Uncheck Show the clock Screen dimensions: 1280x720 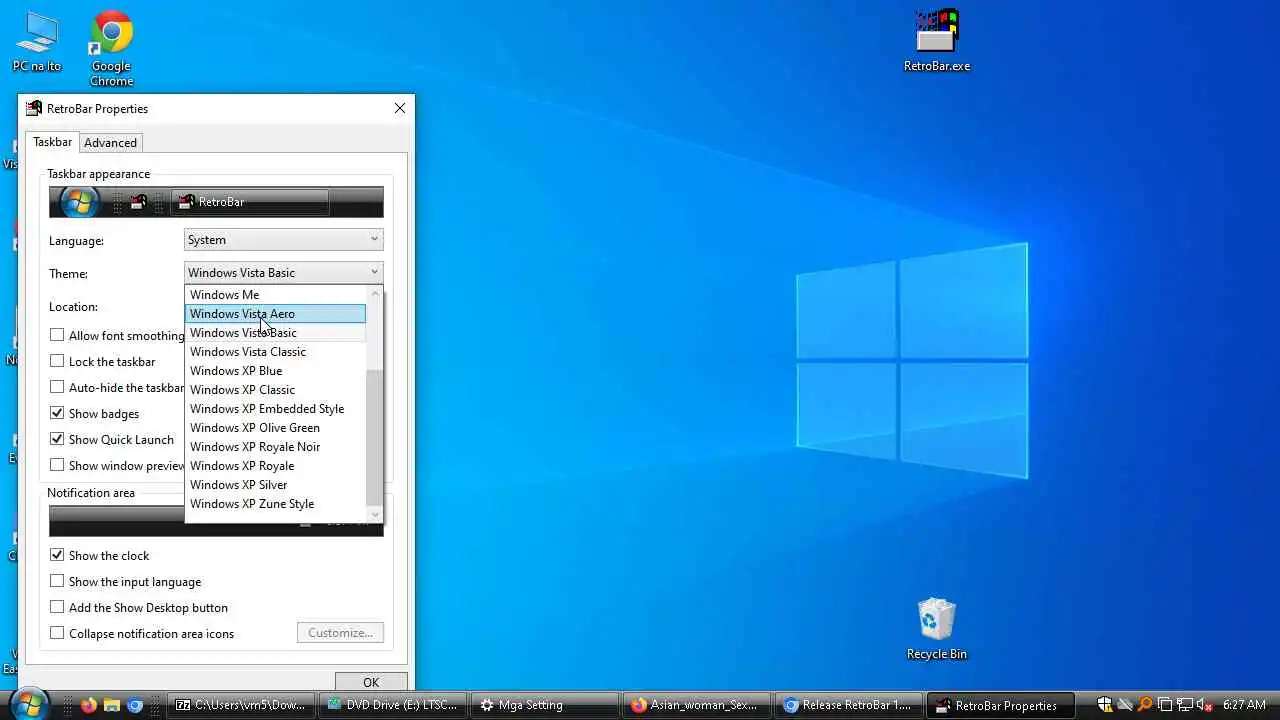coord(57,555)
